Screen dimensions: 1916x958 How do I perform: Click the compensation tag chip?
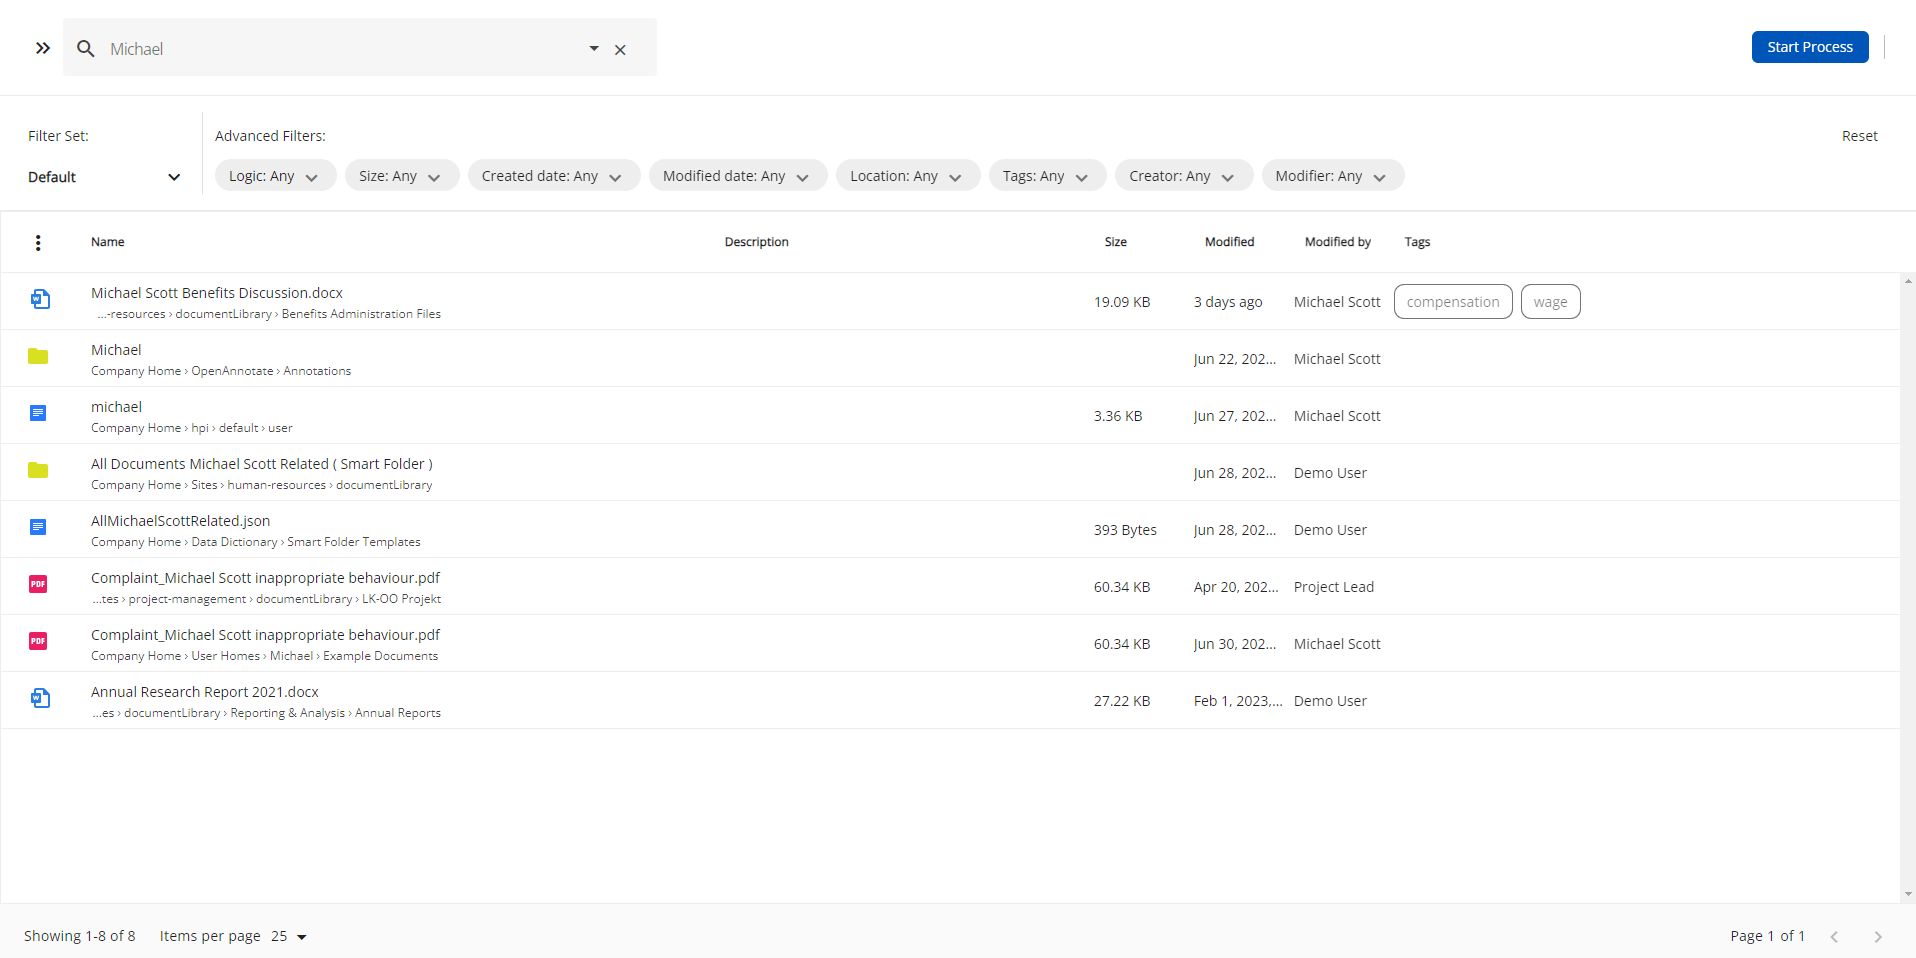(x=1453, y=302)
